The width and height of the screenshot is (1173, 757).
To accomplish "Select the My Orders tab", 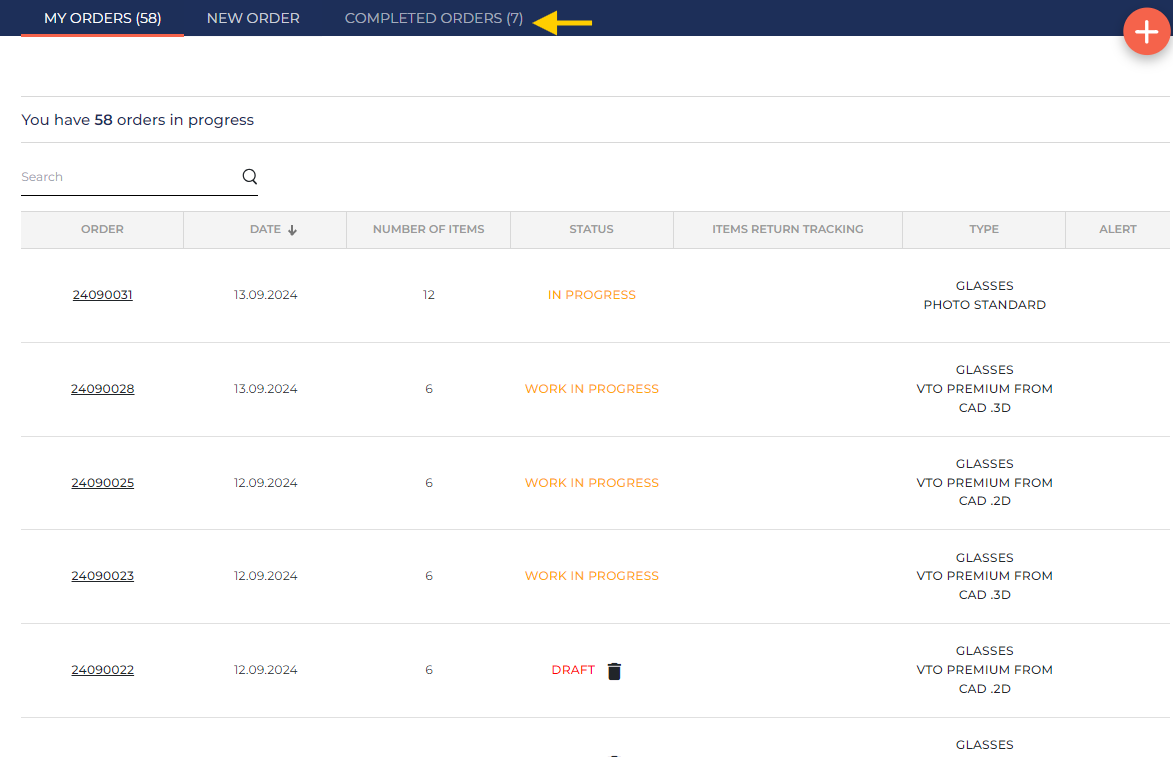I will click(102, 18).
